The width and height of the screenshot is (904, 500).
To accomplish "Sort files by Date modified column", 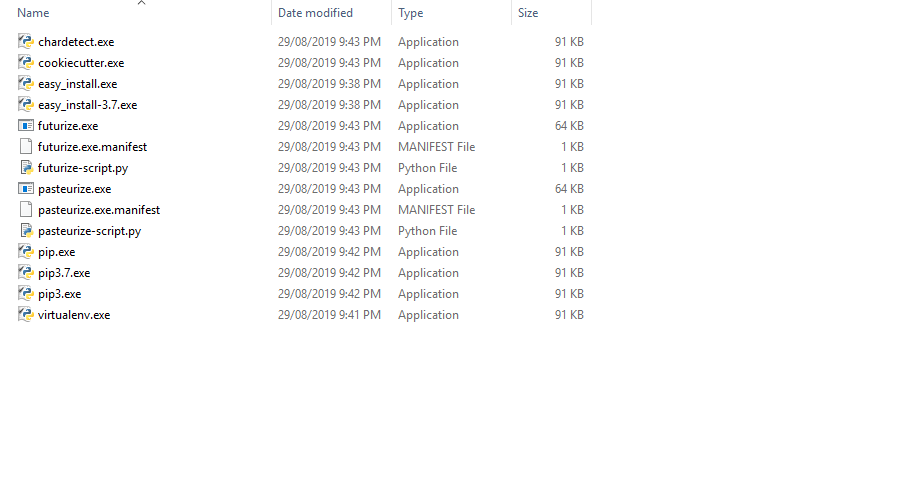I will coord(315,13).
